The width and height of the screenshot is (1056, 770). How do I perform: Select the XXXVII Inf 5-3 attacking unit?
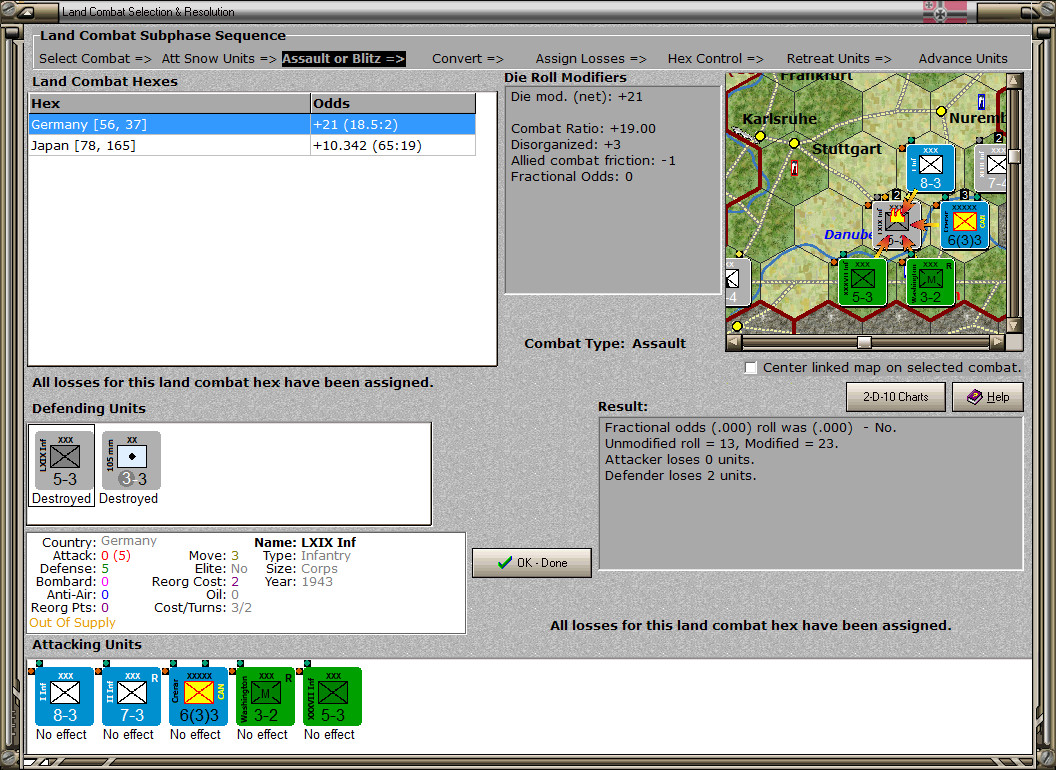click(x=333, y=696)
